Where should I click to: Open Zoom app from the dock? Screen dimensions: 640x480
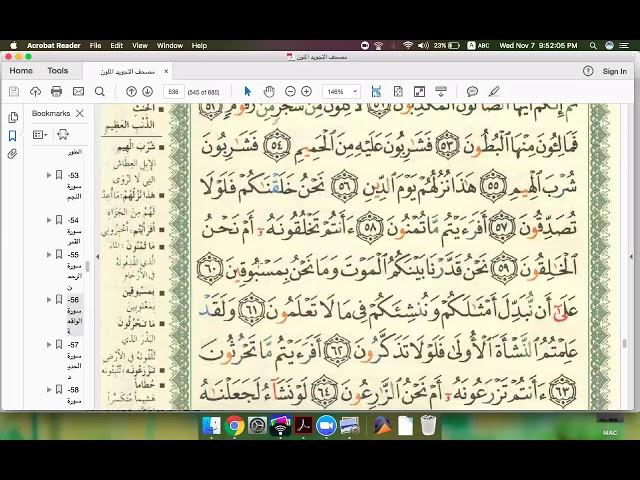(x=326, y=426)
